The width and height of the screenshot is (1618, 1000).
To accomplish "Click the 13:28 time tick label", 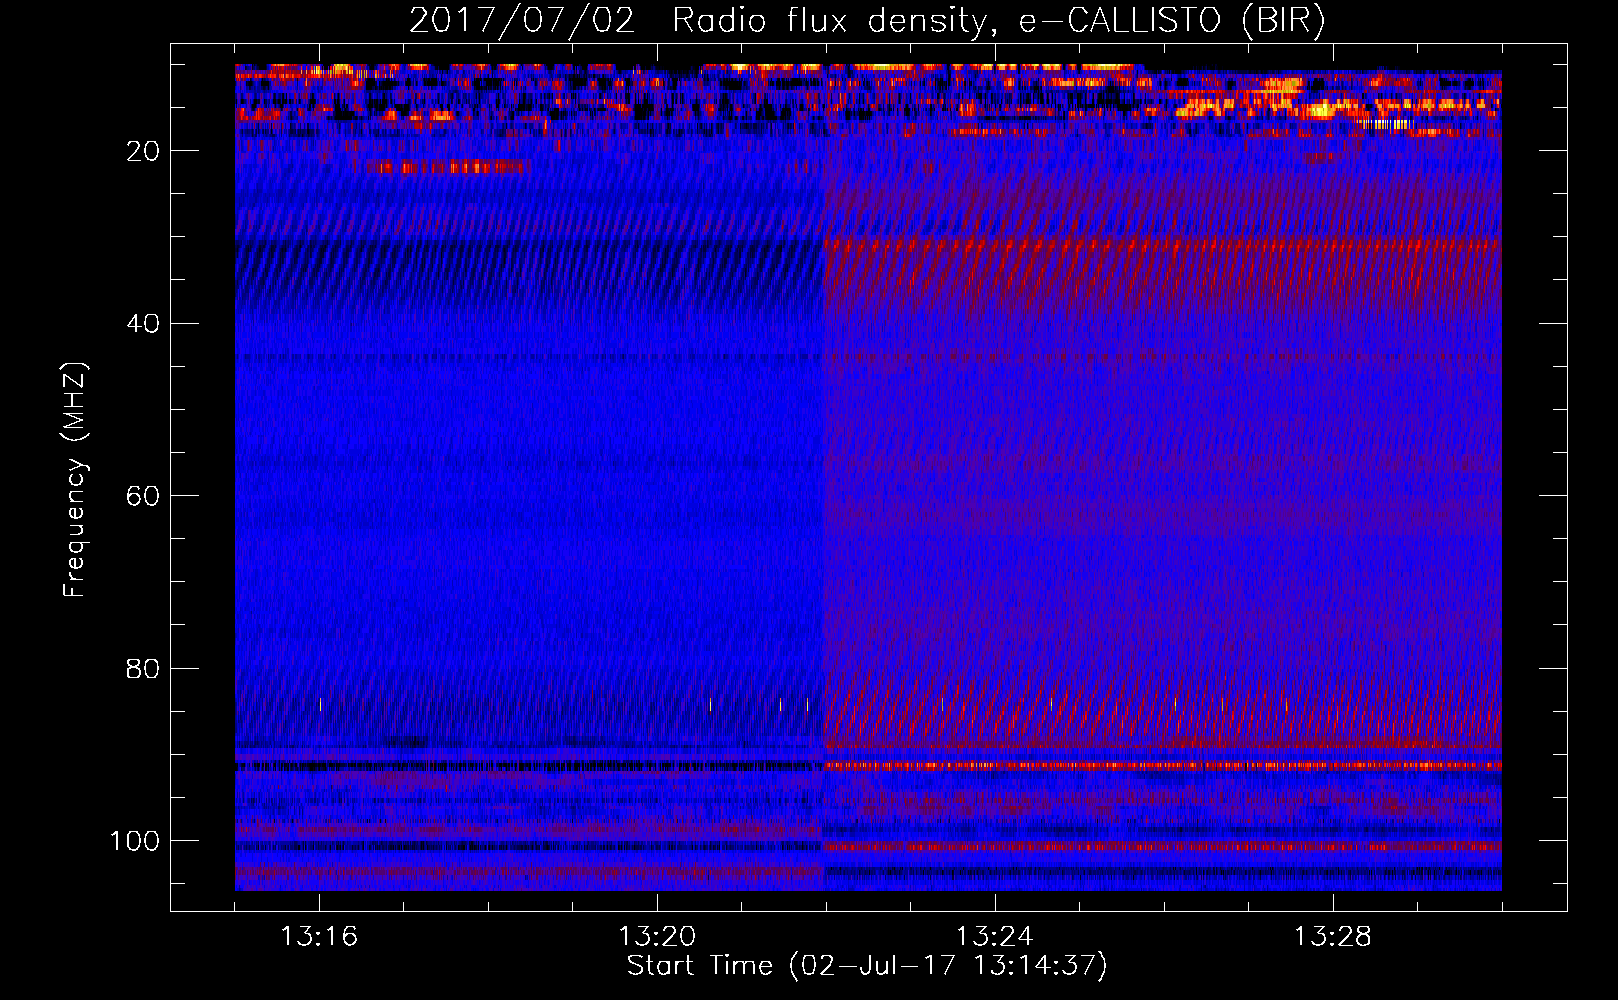I will point(1333,937).
